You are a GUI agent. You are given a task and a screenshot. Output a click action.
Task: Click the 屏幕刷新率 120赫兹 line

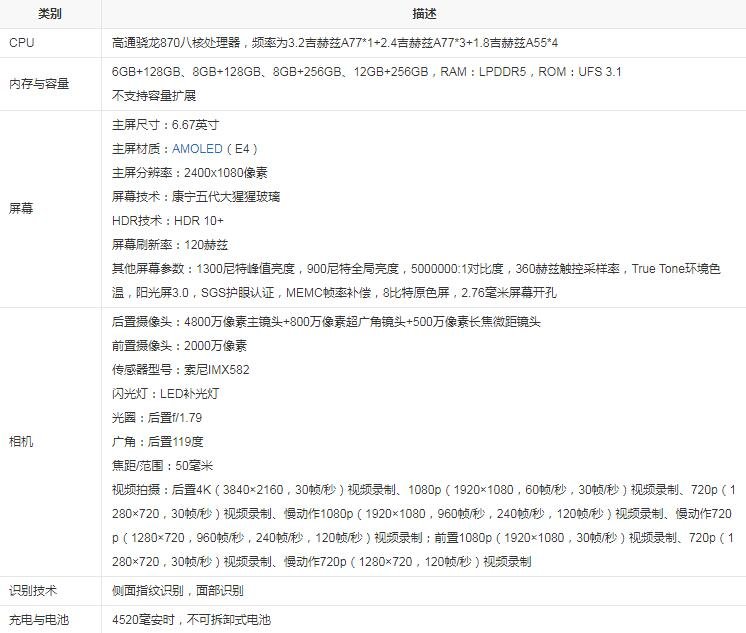[x=170, y=245]
